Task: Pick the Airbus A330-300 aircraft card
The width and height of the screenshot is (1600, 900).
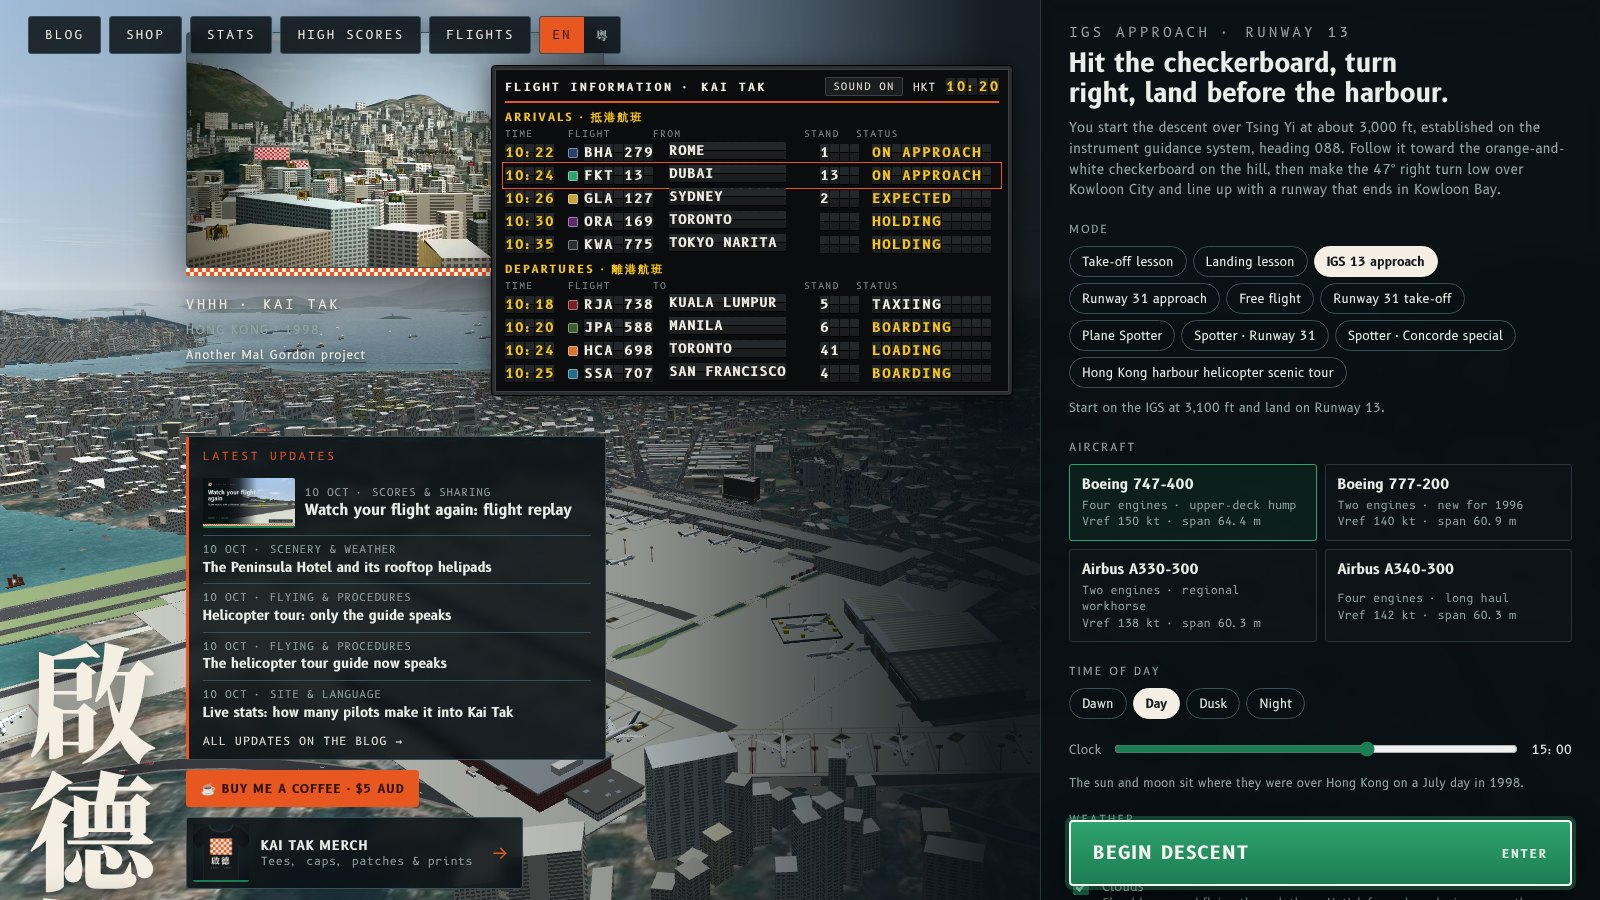Action: [x=1192, y=595]
